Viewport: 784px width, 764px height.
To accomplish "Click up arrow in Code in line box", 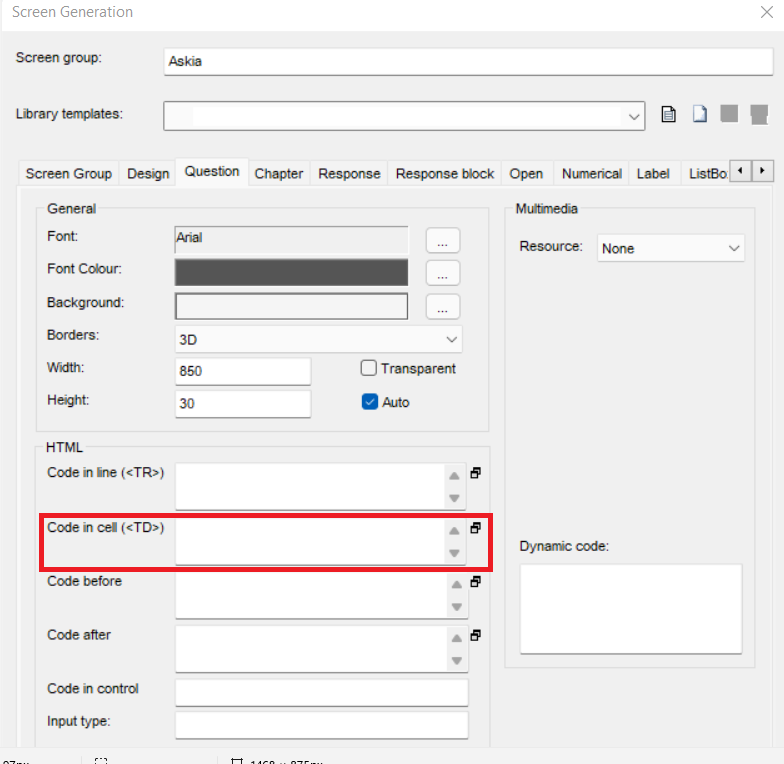I will point(454,476).
